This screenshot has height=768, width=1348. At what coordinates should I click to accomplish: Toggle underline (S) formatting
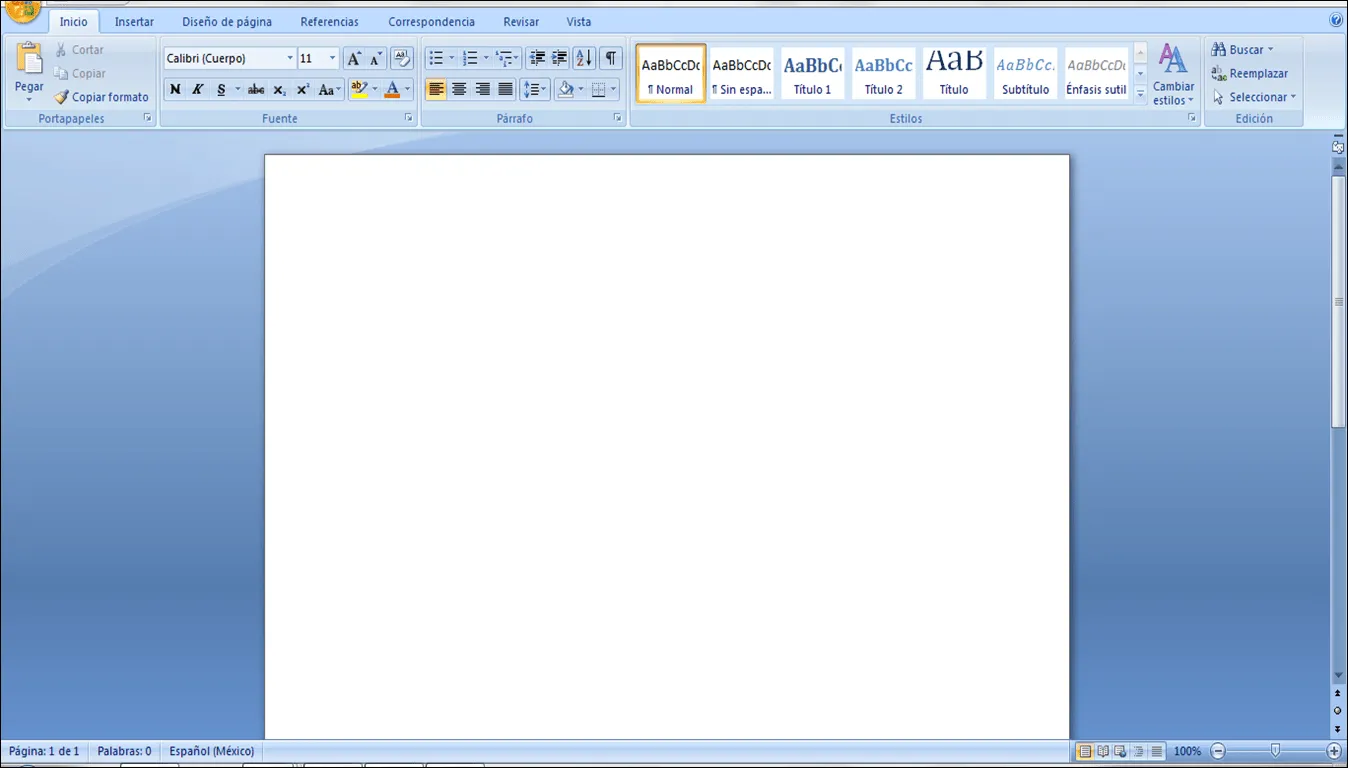pyautogui.click(x=221, y=90)
